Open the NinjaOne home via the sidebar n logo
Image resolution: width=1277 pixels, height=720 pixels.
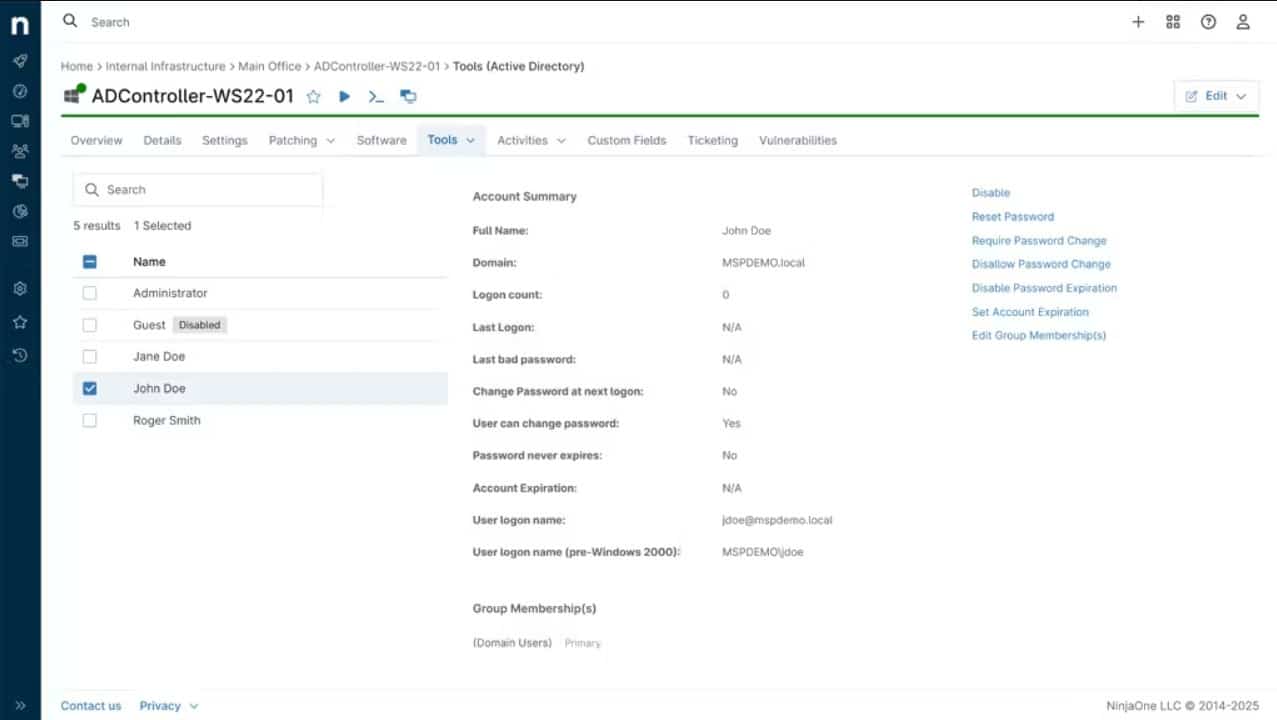click(20, 25)
